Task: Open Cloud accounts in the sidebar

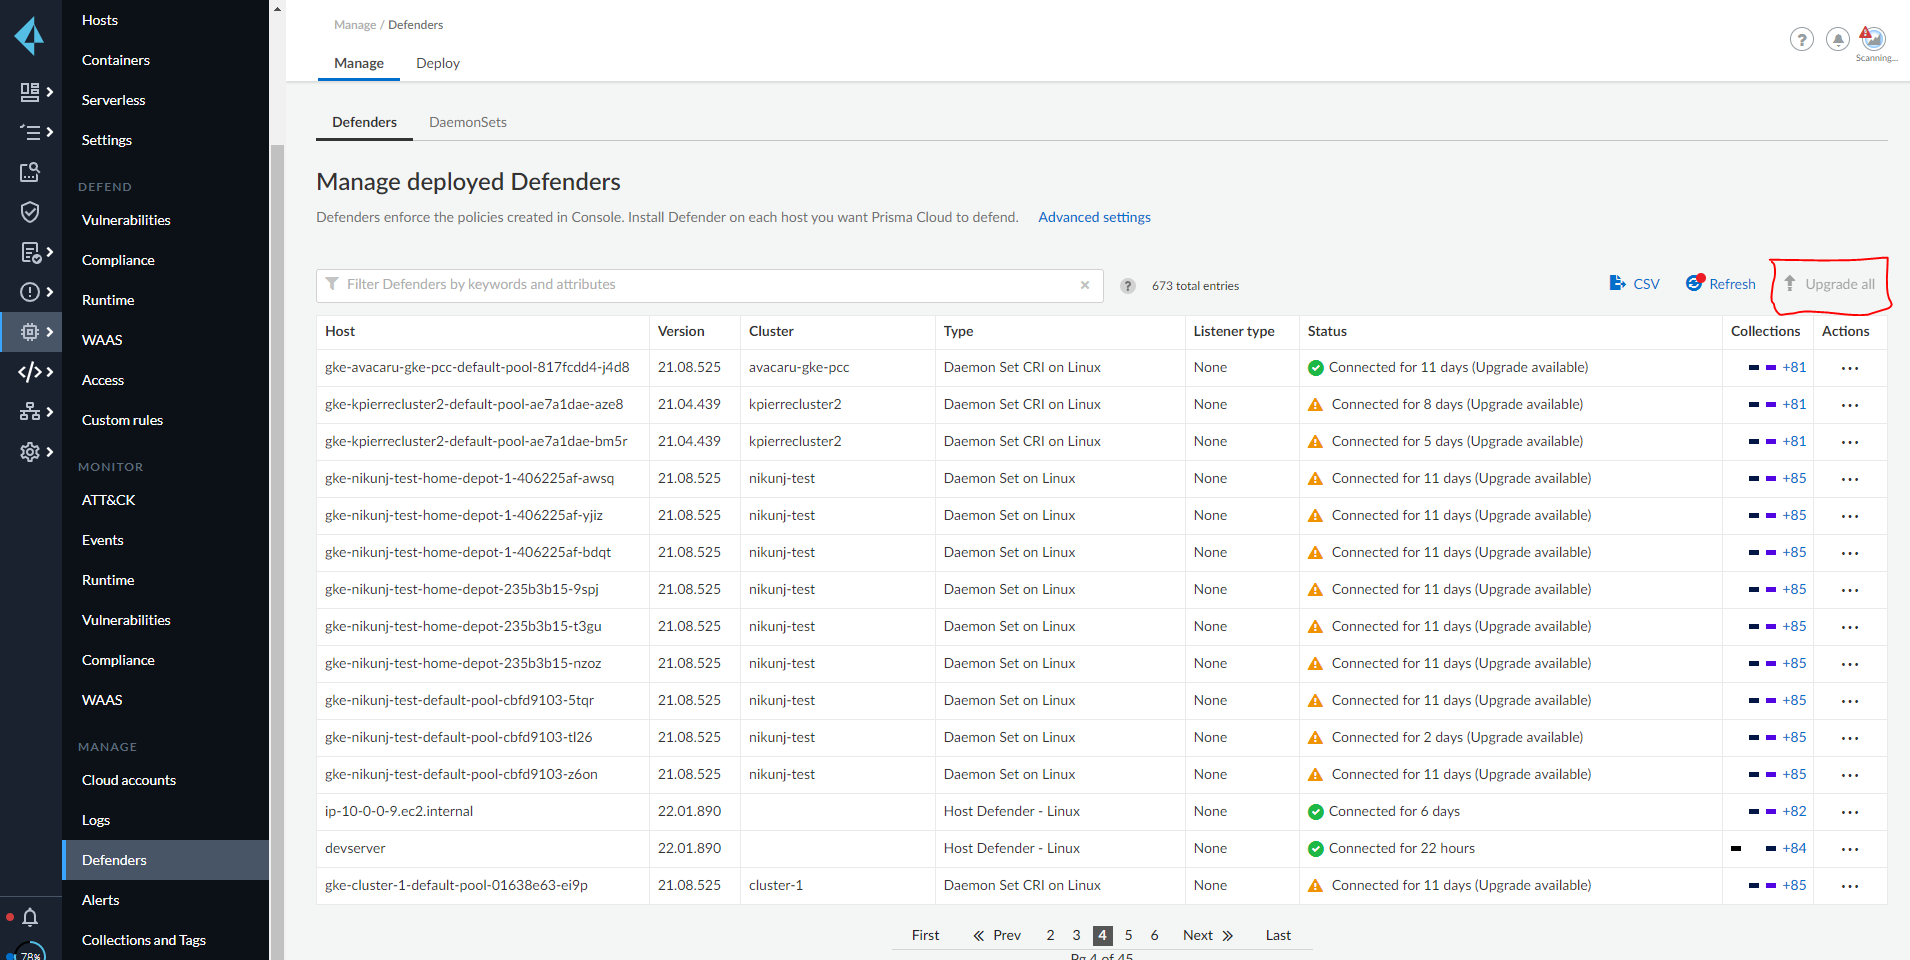Action: pyautogui.click(x=129, y=780)
